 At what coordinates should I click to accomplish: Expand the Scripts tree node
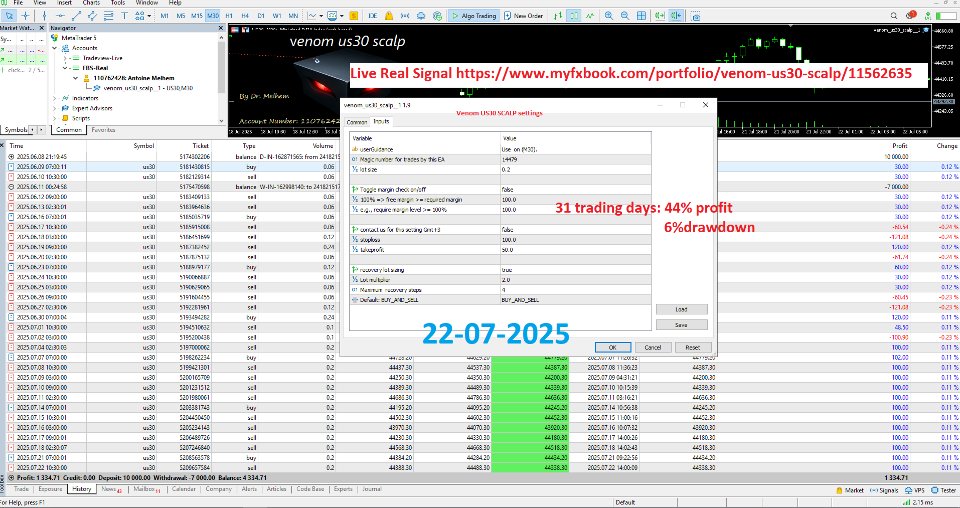tap(55, 118)
